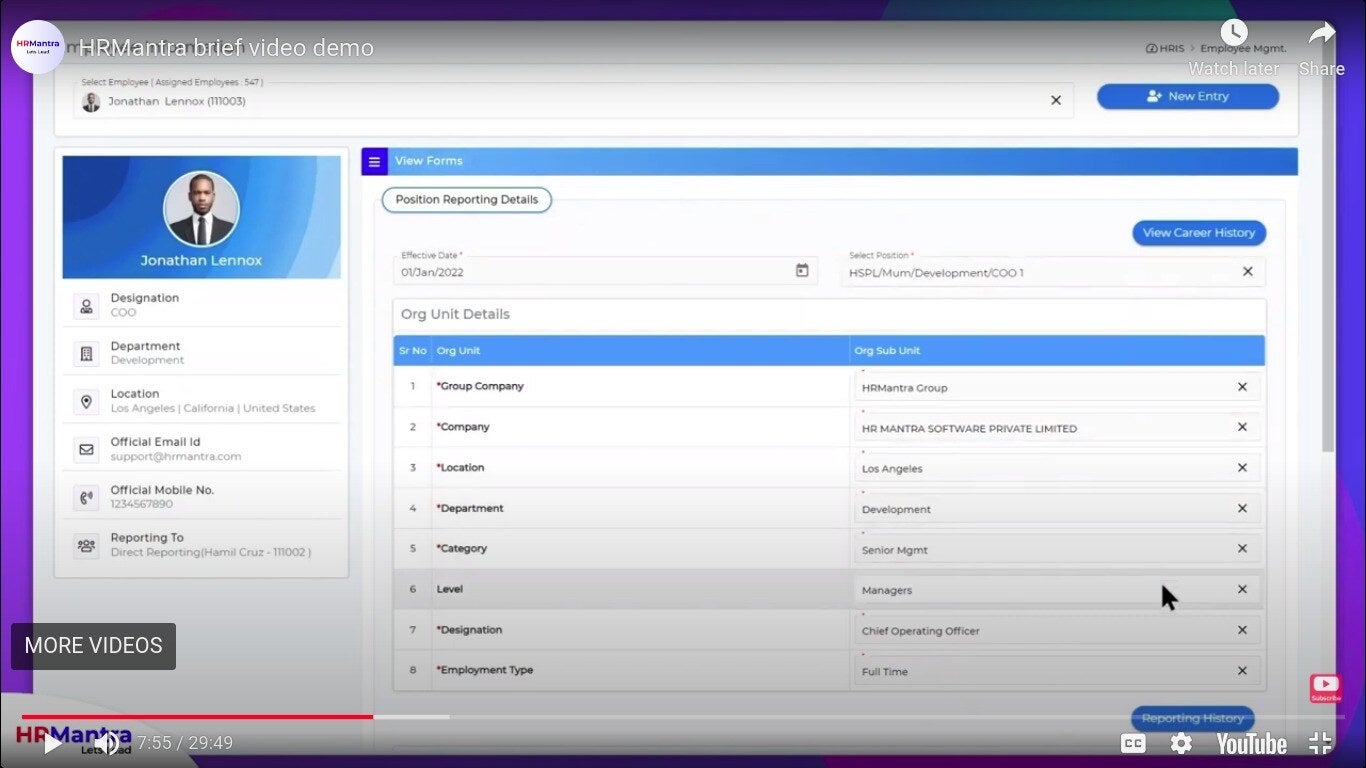Click the Location pin icon in the sidebar
1366x768 pixels.
pos(87,400)
